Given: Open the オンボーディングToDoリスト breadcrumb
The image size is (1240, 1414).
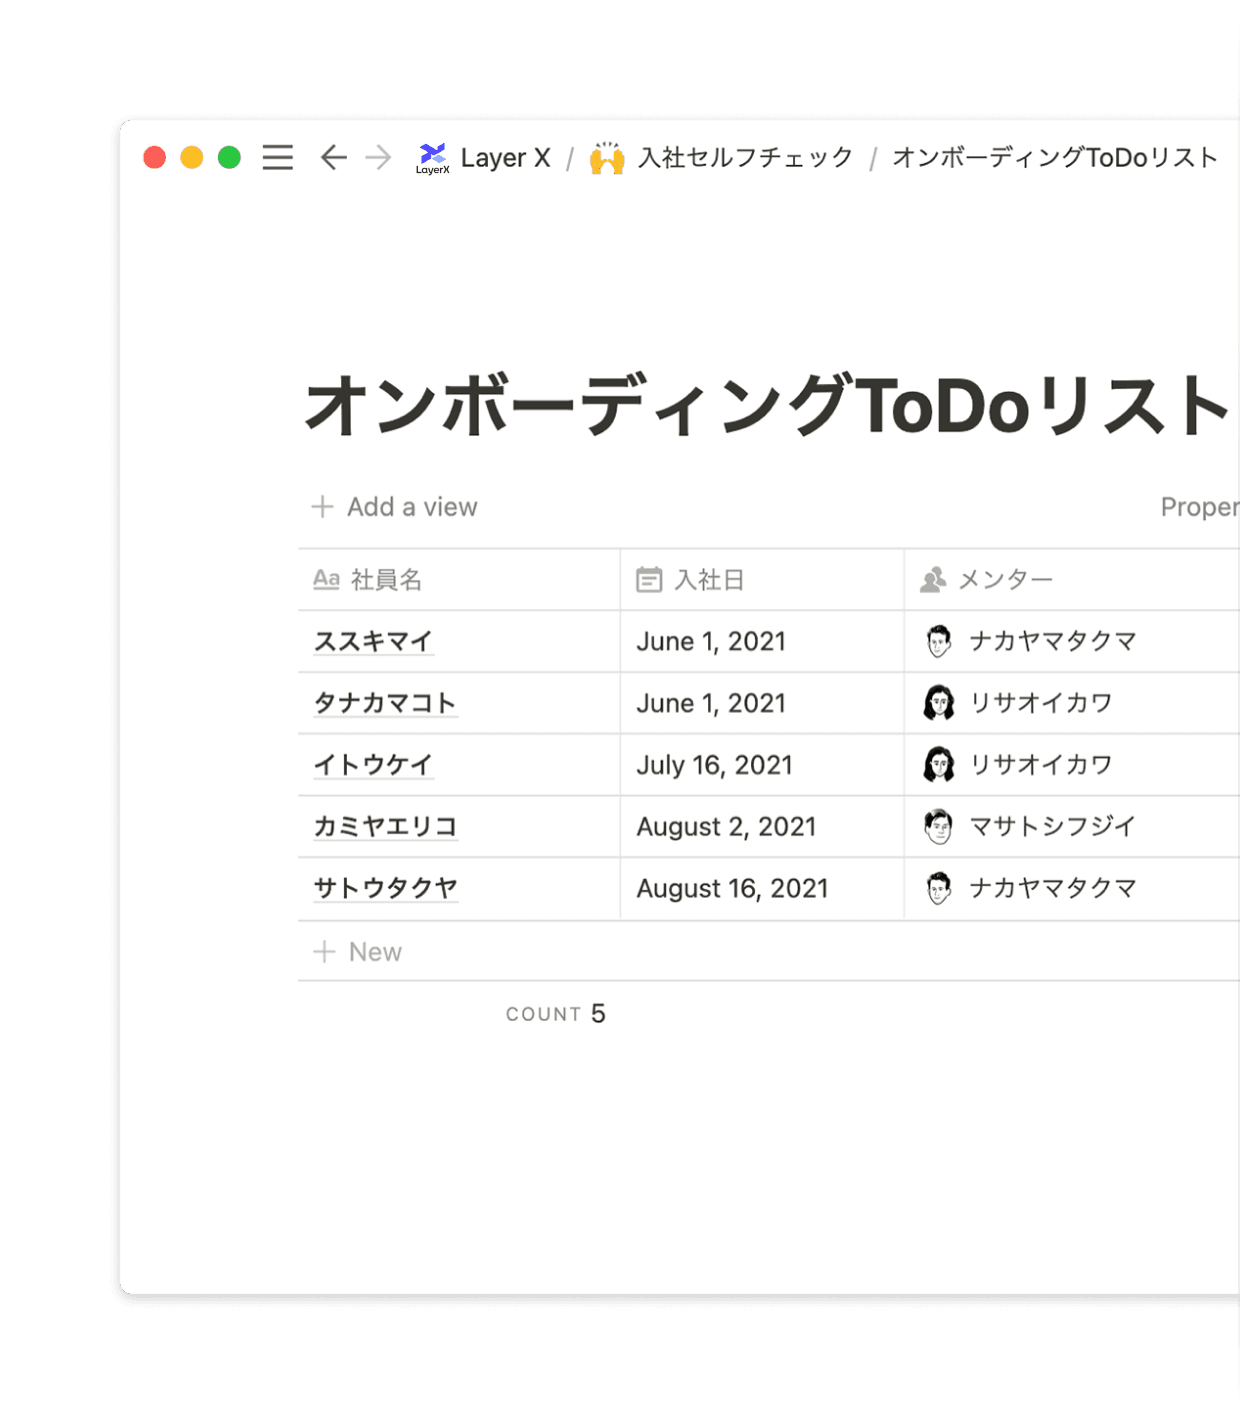Looking at the screenshot, I should 1055,158.
